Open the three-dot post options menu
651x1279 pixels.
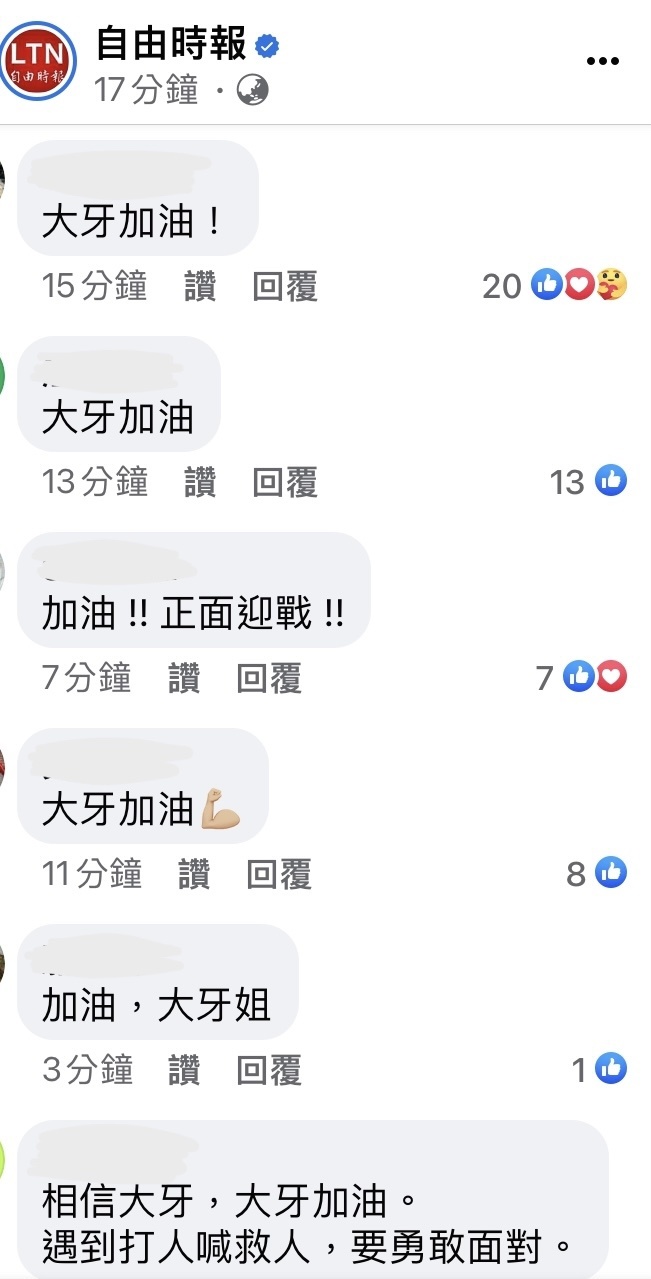point(603,62)
